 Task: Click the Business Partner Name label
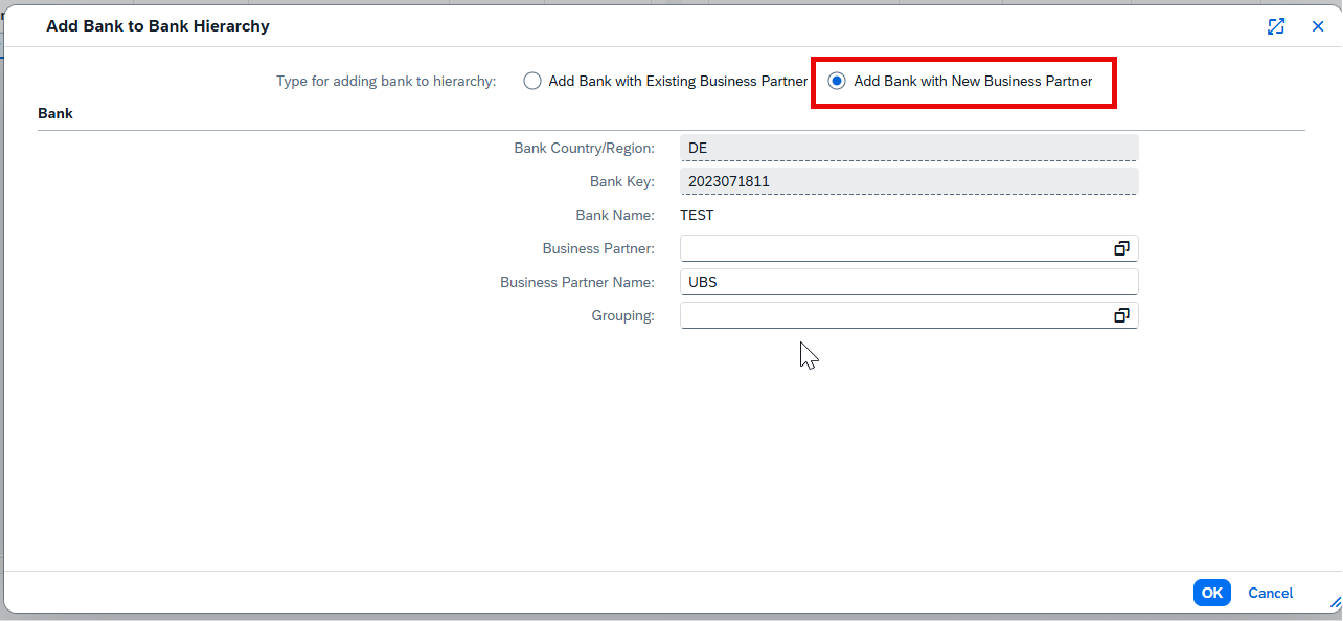coord(577,282)
